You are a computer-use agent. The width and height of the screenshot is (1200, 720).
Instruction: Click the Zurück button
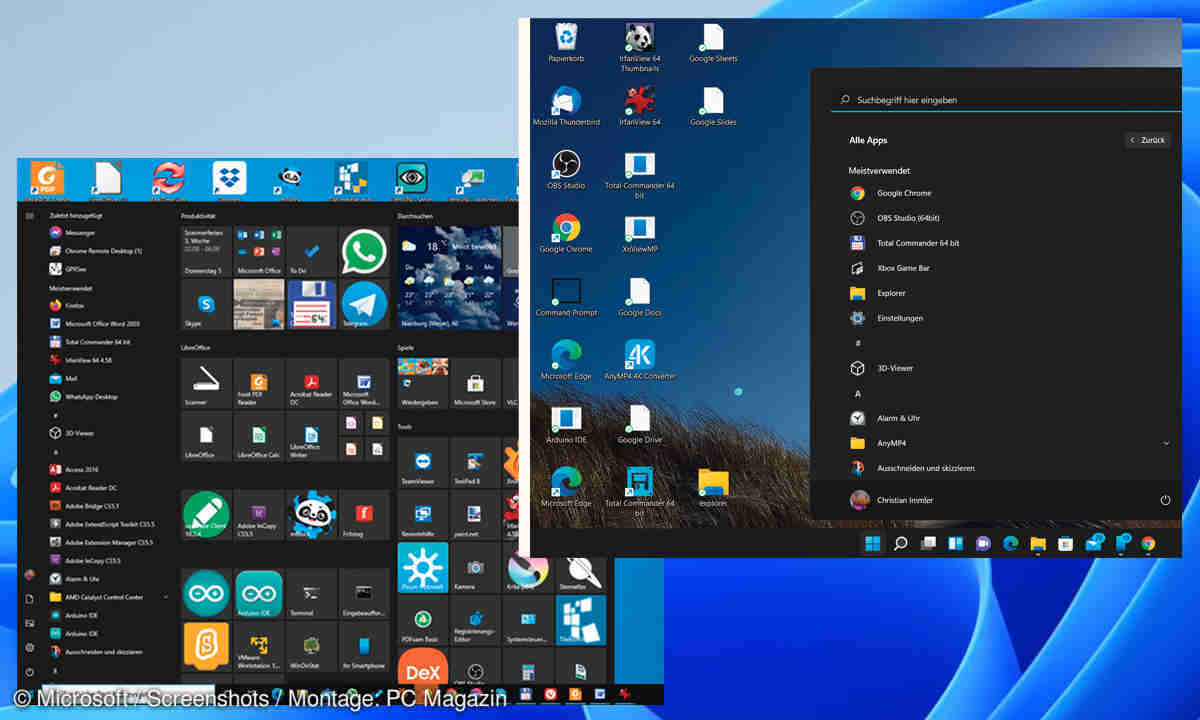[x=1148, y=141]
